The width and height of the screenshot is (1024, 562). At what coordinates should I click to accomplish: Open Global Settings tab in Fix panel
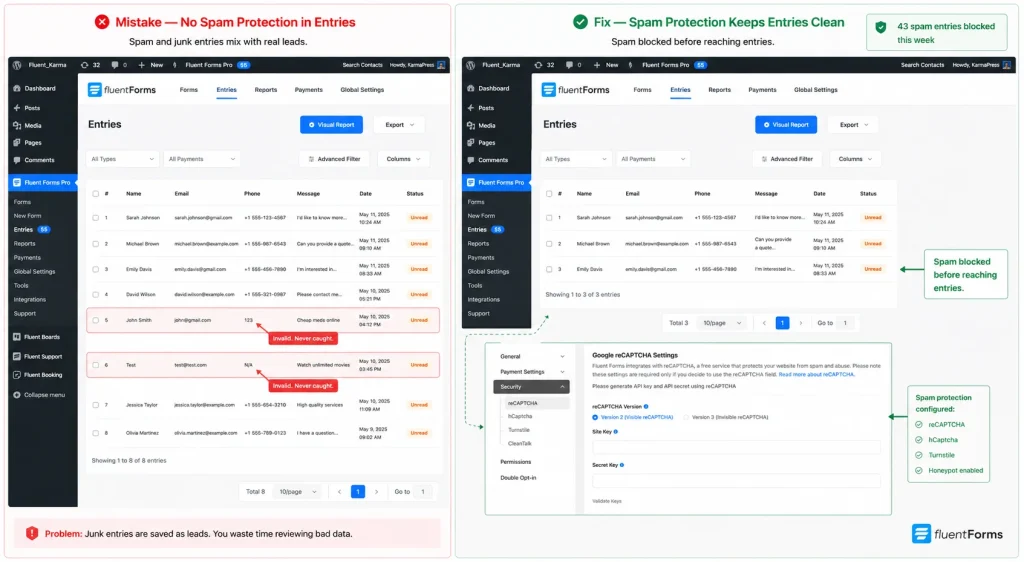point(816,90)
